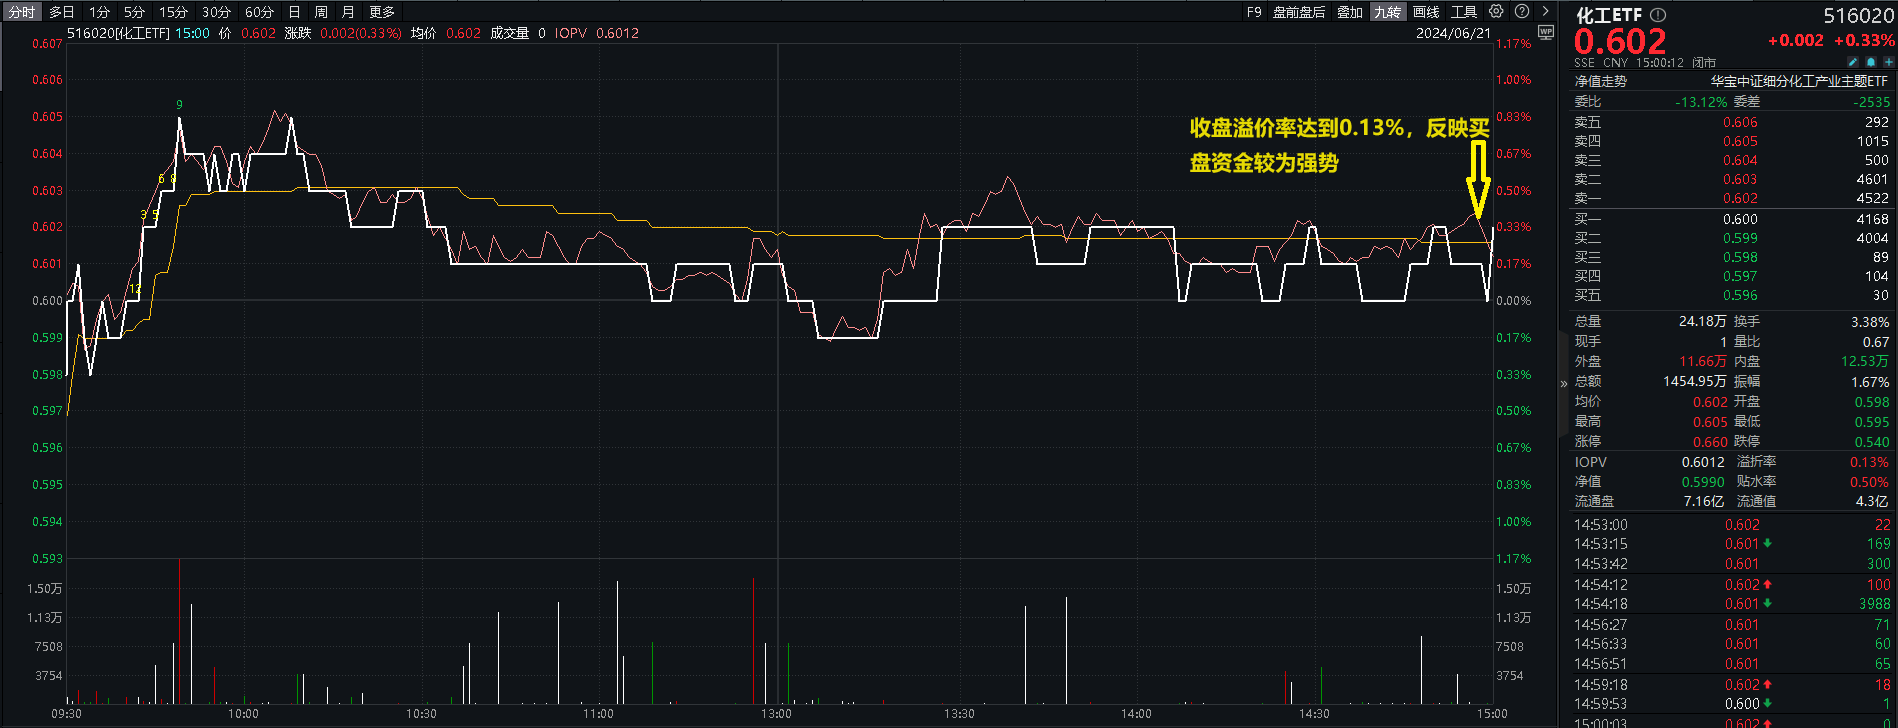1898x728 pixels.
Task: Click the 14:54:18 trade tick with 3988 volume
Action: (x=1732, y=604)
